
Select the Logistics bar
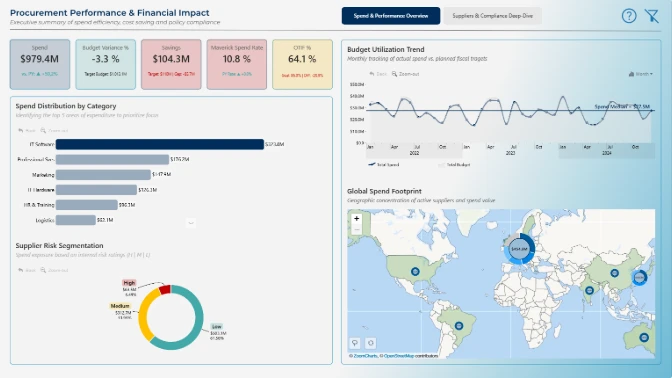click(x=75, y=220)
